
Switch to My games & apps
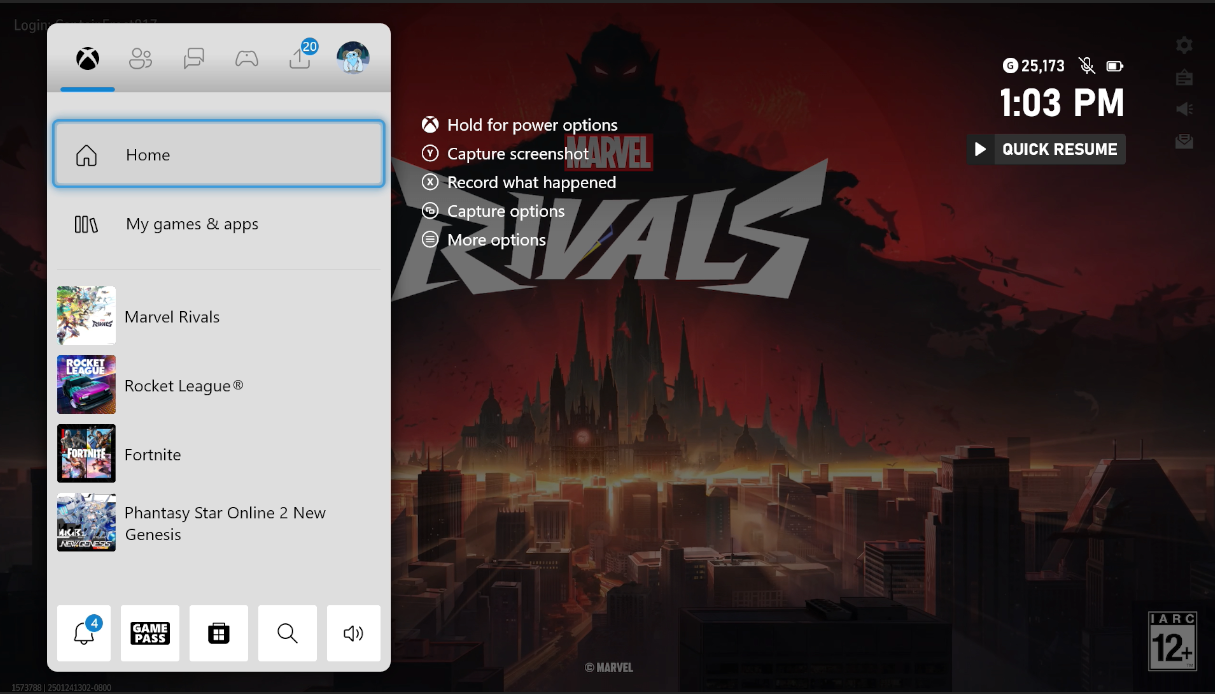click(218, 223)
